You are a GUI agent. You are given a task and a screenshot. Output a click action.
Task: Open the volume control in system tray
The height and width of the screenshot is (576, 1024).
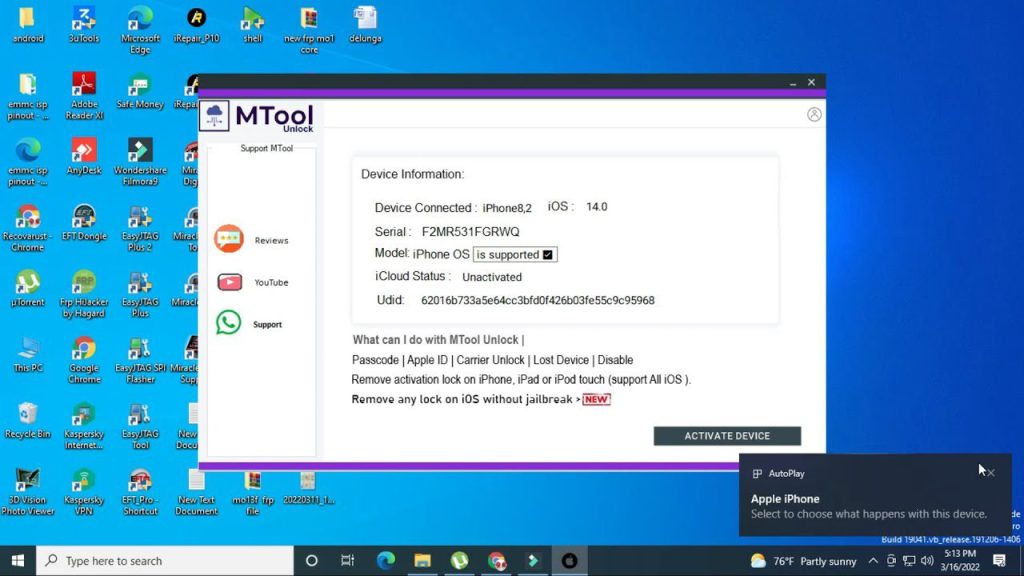(926, 561)
